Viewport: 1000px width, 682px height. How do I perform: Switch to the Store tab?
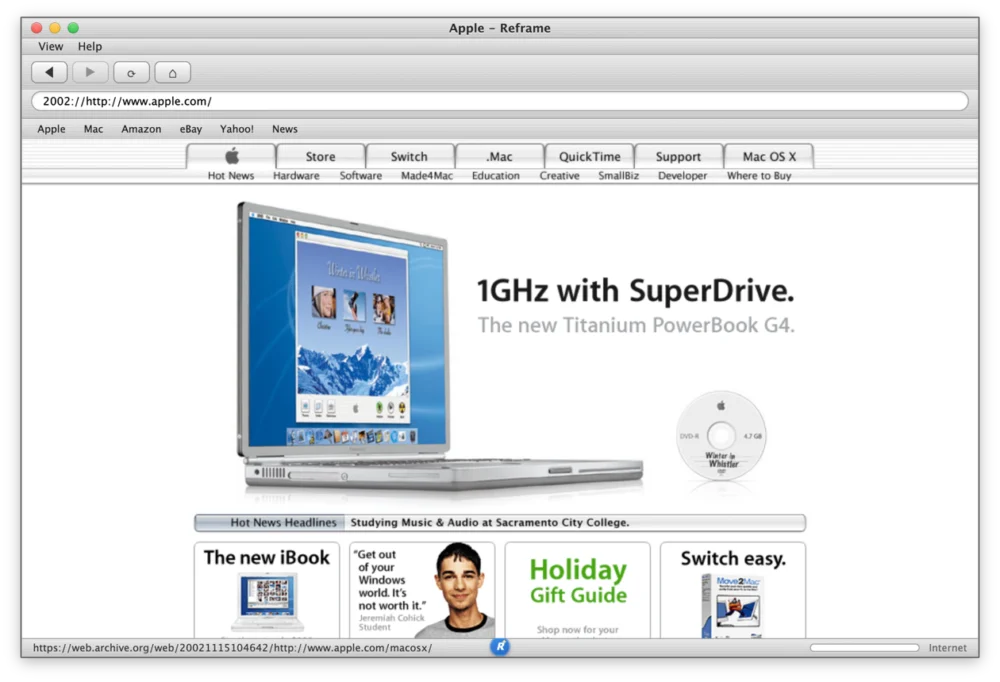click(320, 156)
